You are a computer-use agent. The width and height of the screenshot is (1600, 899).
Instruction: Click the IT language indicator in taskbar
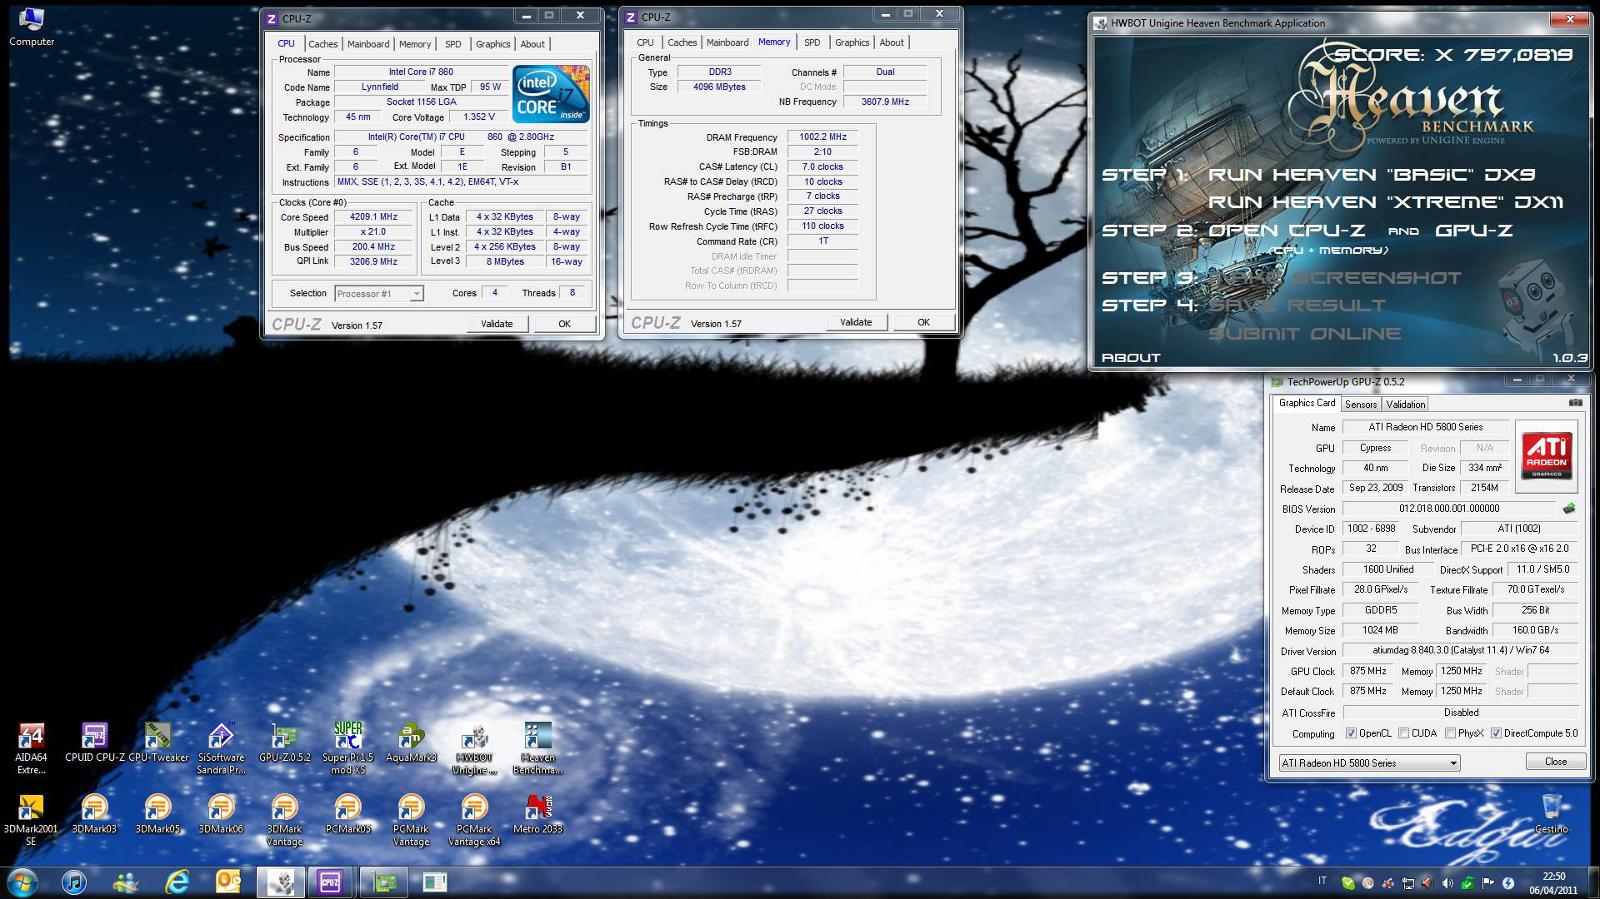coord(1322,881)
